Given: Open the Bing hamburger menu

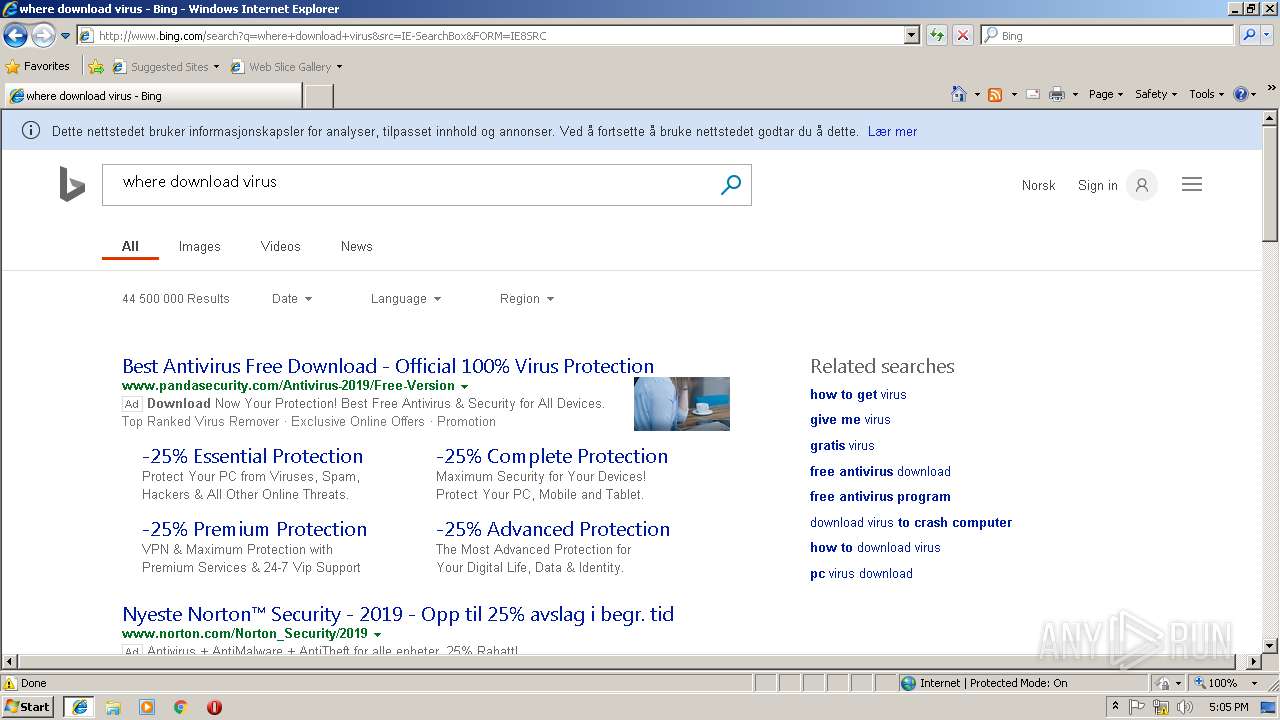Looking at the screenshot, I should click(x=1192, y=185).
